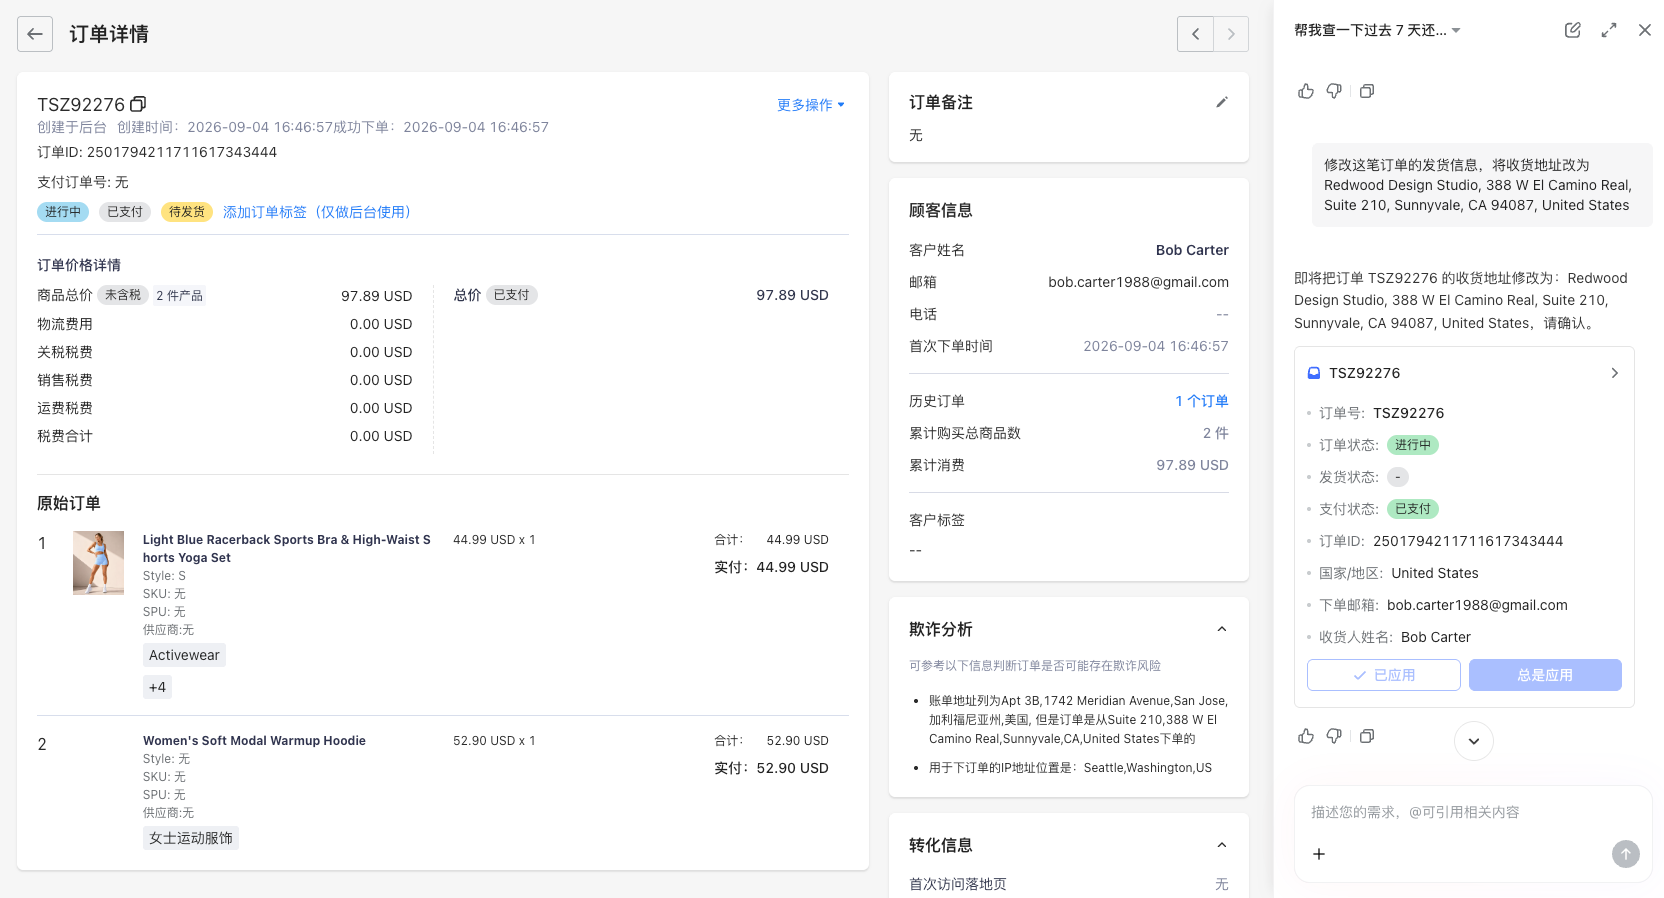Expand the assistant panel to fullscreen
The height and width of the screenshot is (898, 1664).
click(1609, 30)
